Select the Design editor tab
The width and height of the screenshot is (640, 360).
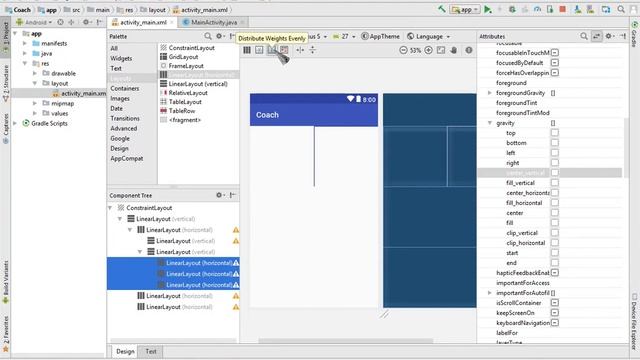click(125, 351)
